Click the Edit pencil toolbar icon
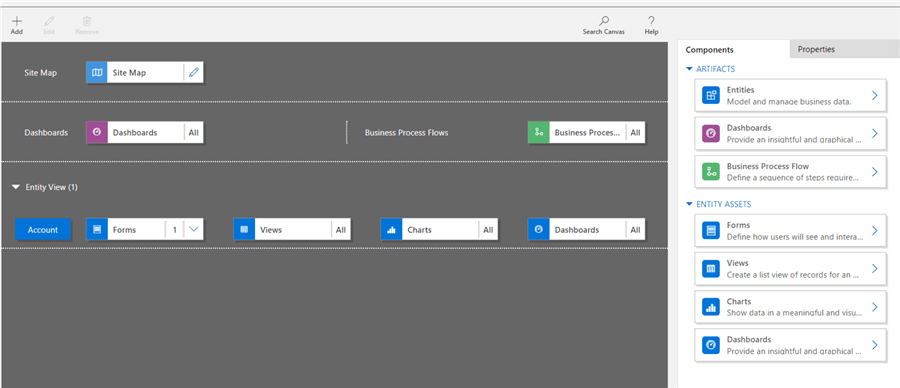 coord(49,21)
